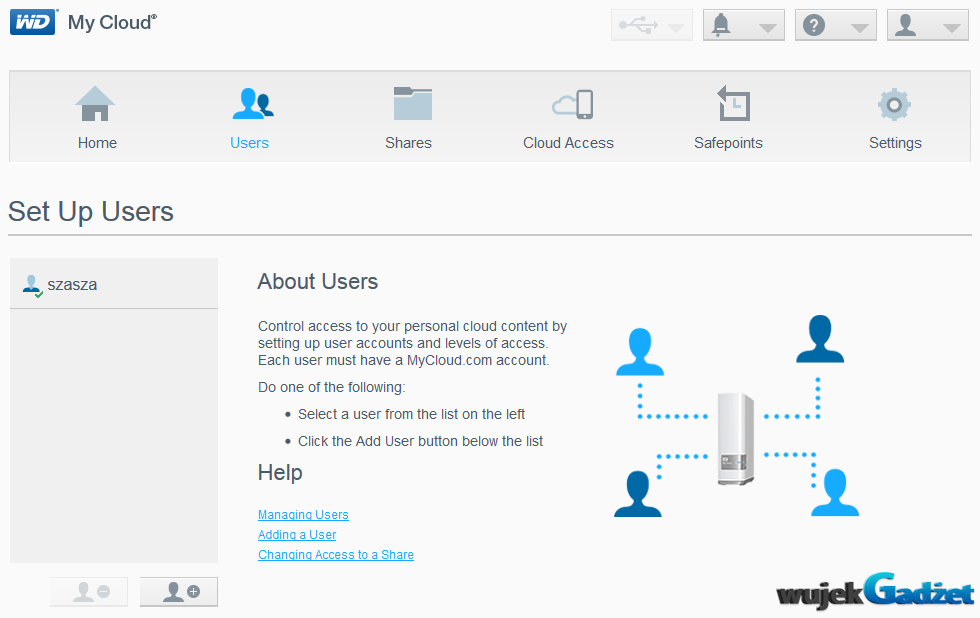Open the Home navigation icon
Viewport: 980px width, 618px height.
pos(96,104)
